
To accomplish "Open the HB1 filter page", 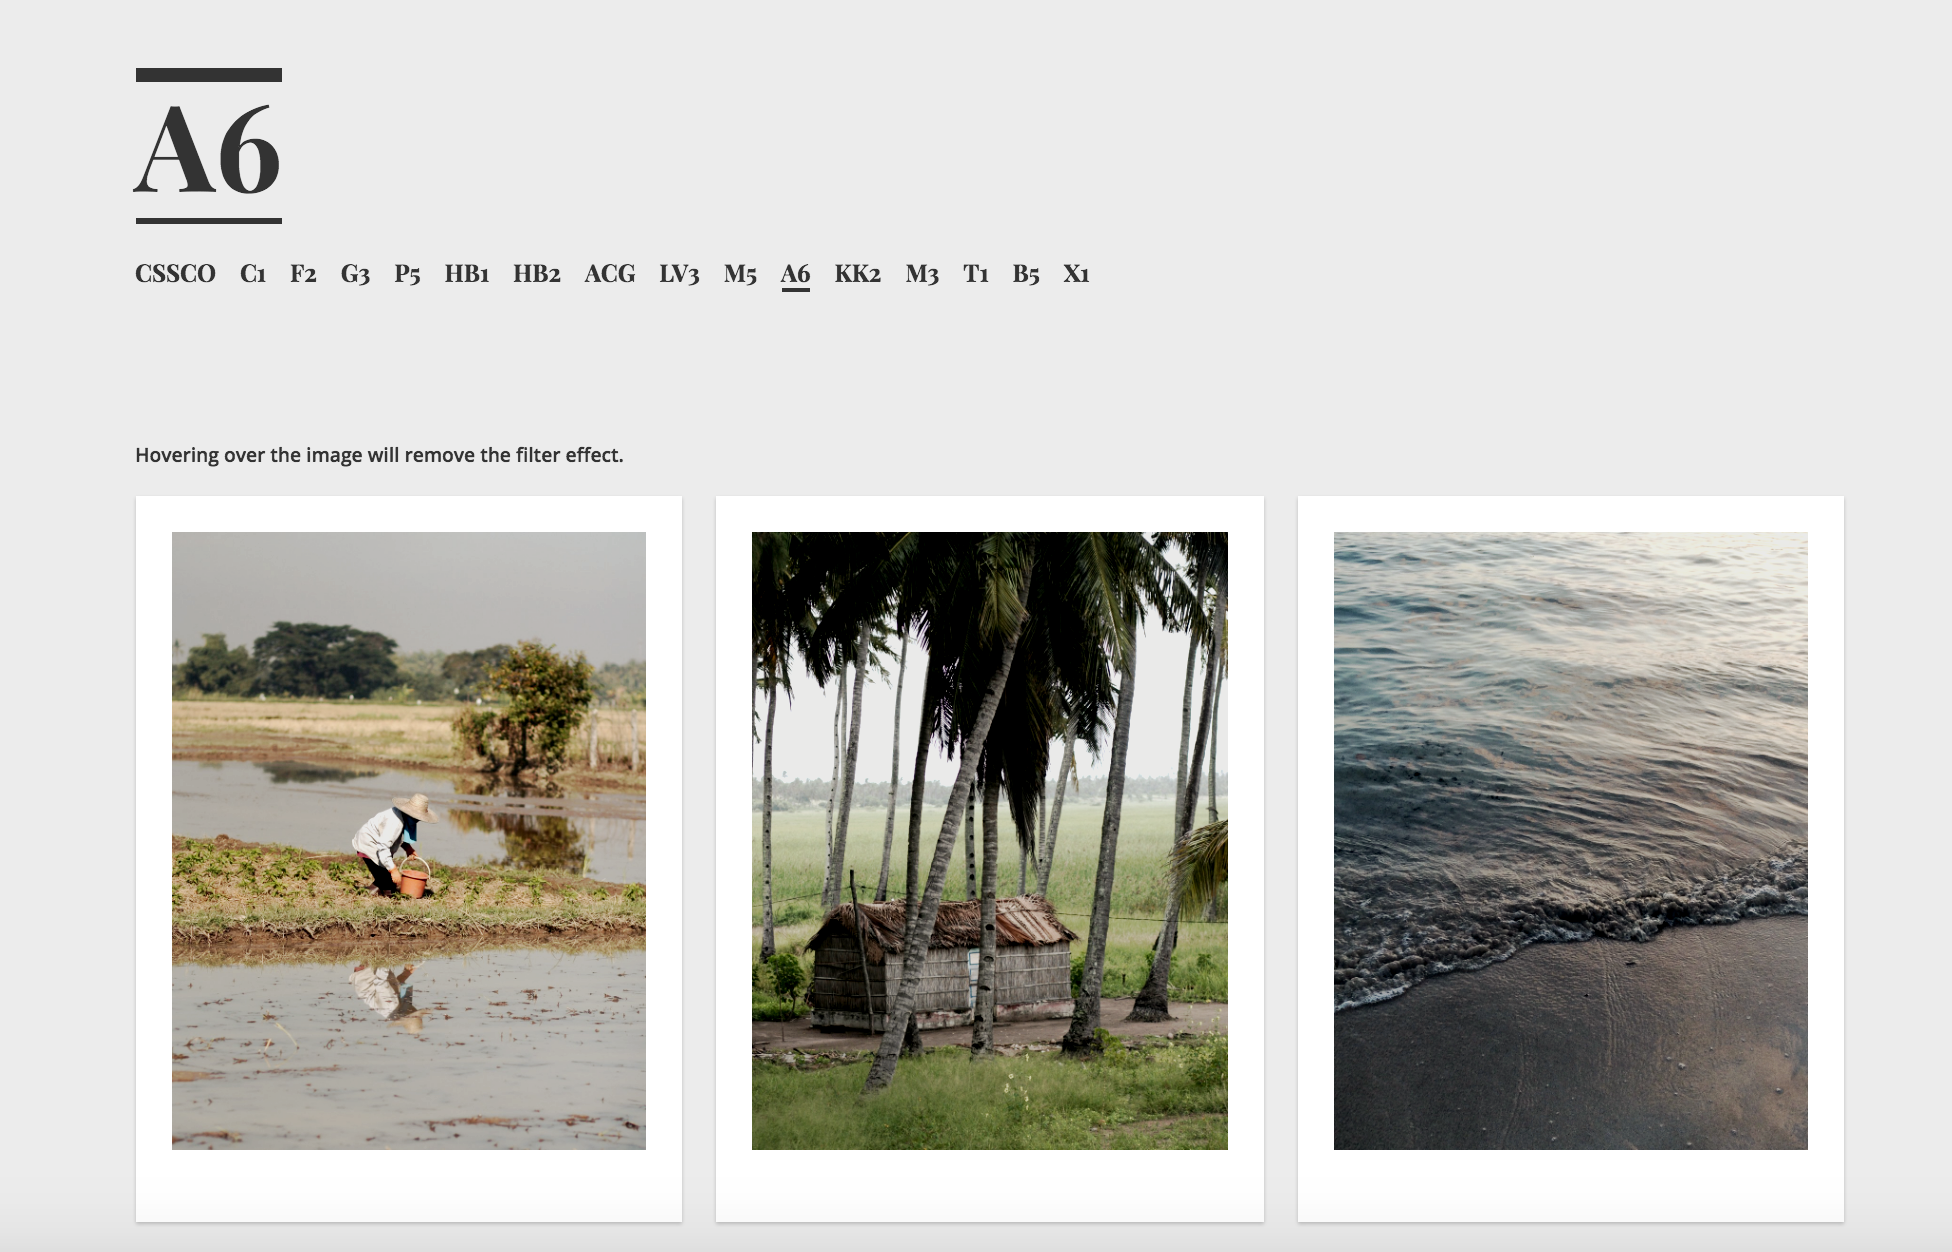I will click(467, 274).
